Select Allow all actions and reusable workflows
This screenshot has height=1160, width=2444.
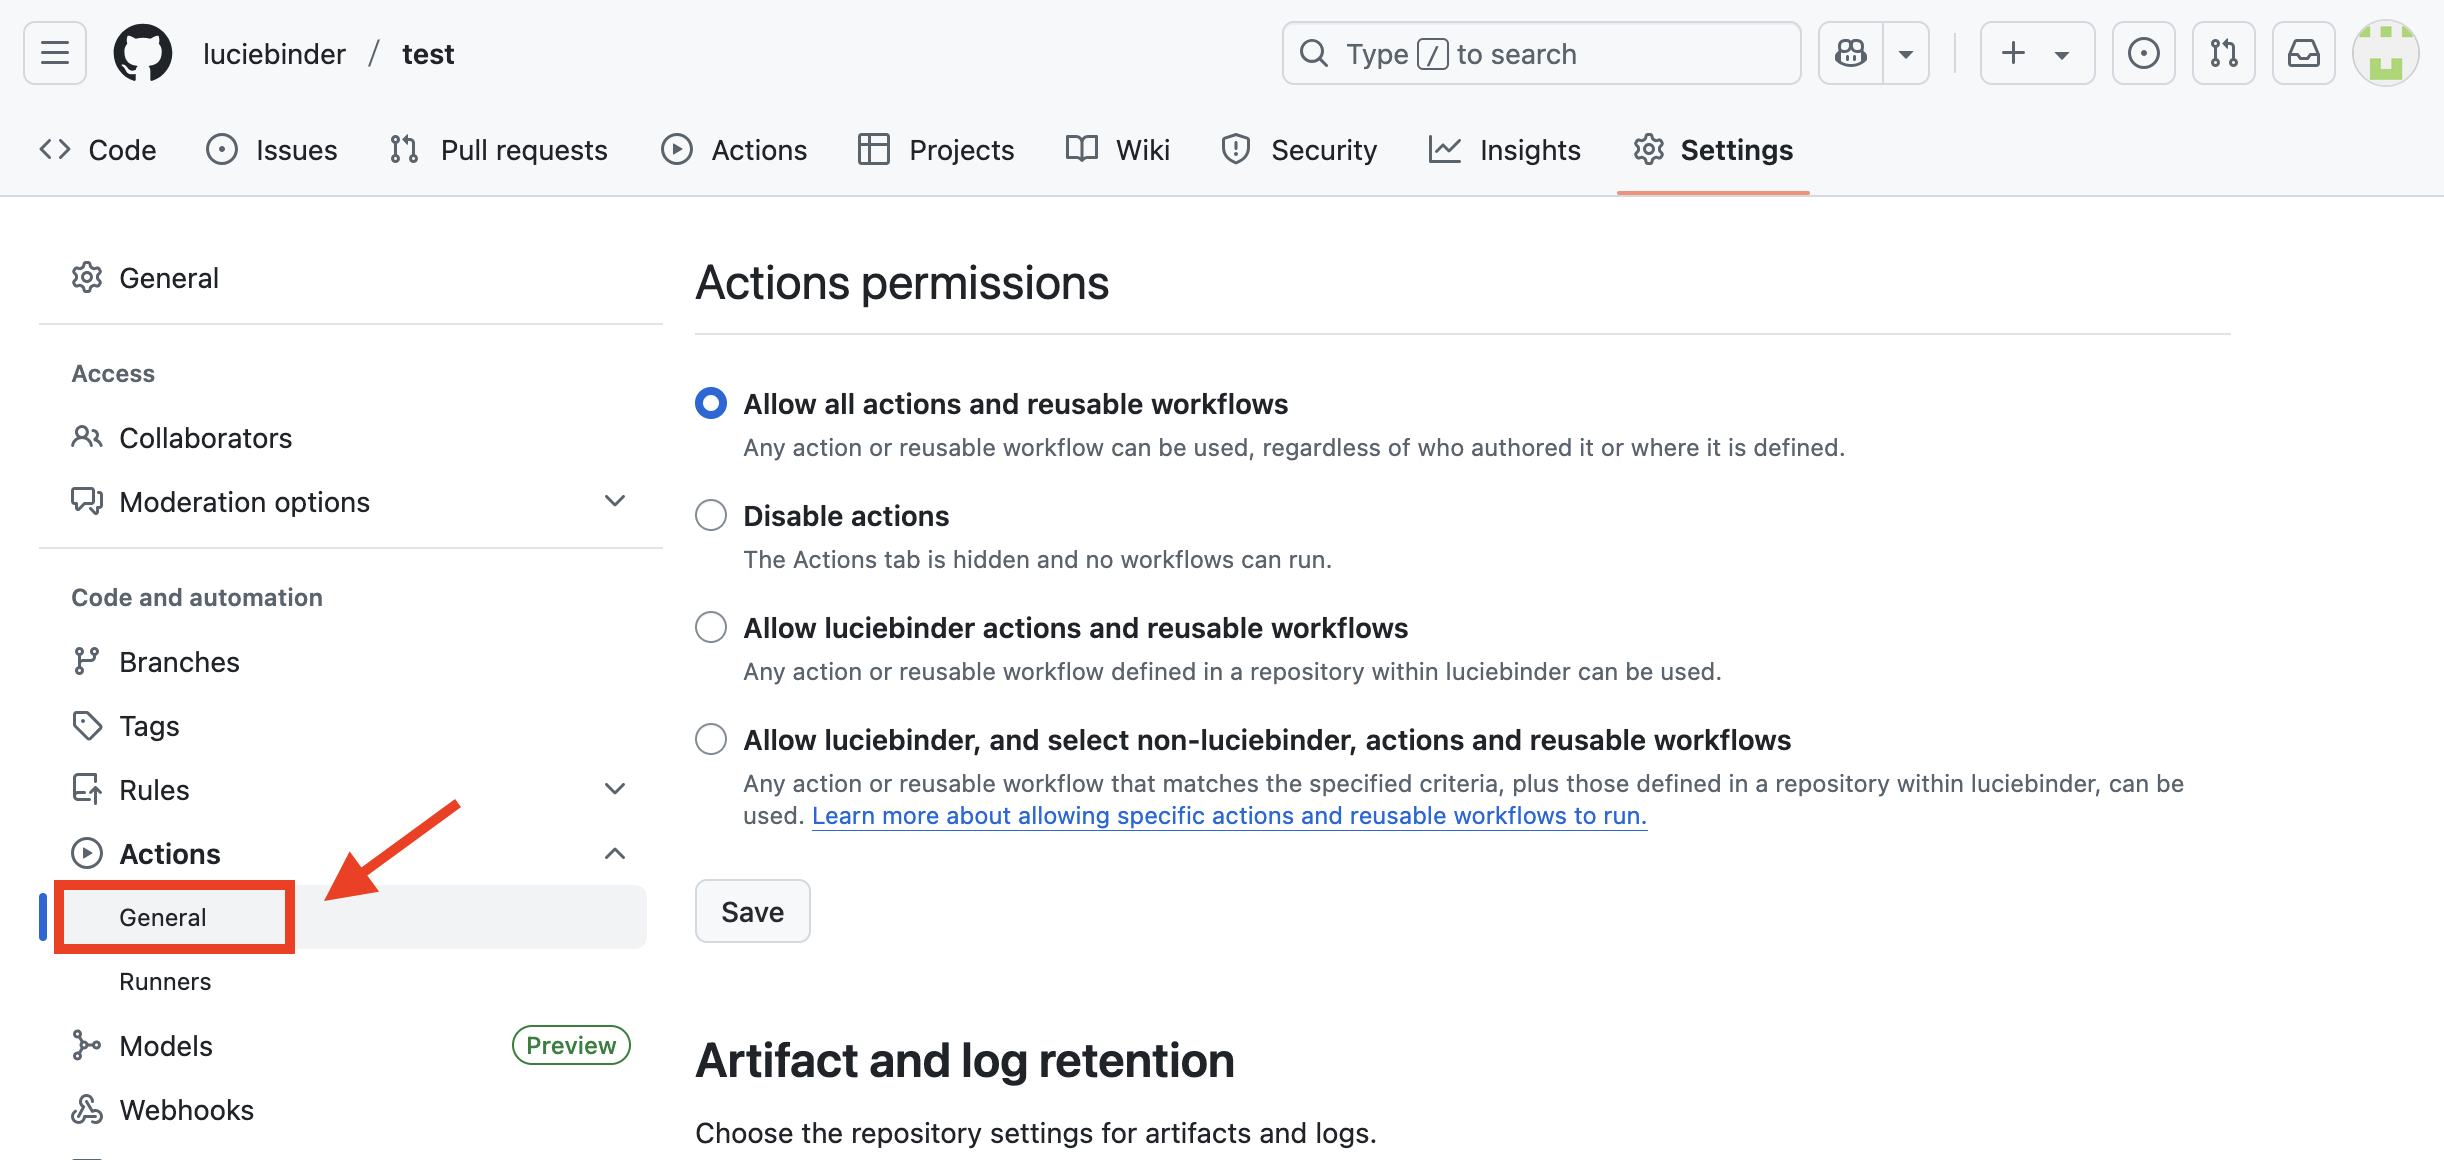coord(711,403)
